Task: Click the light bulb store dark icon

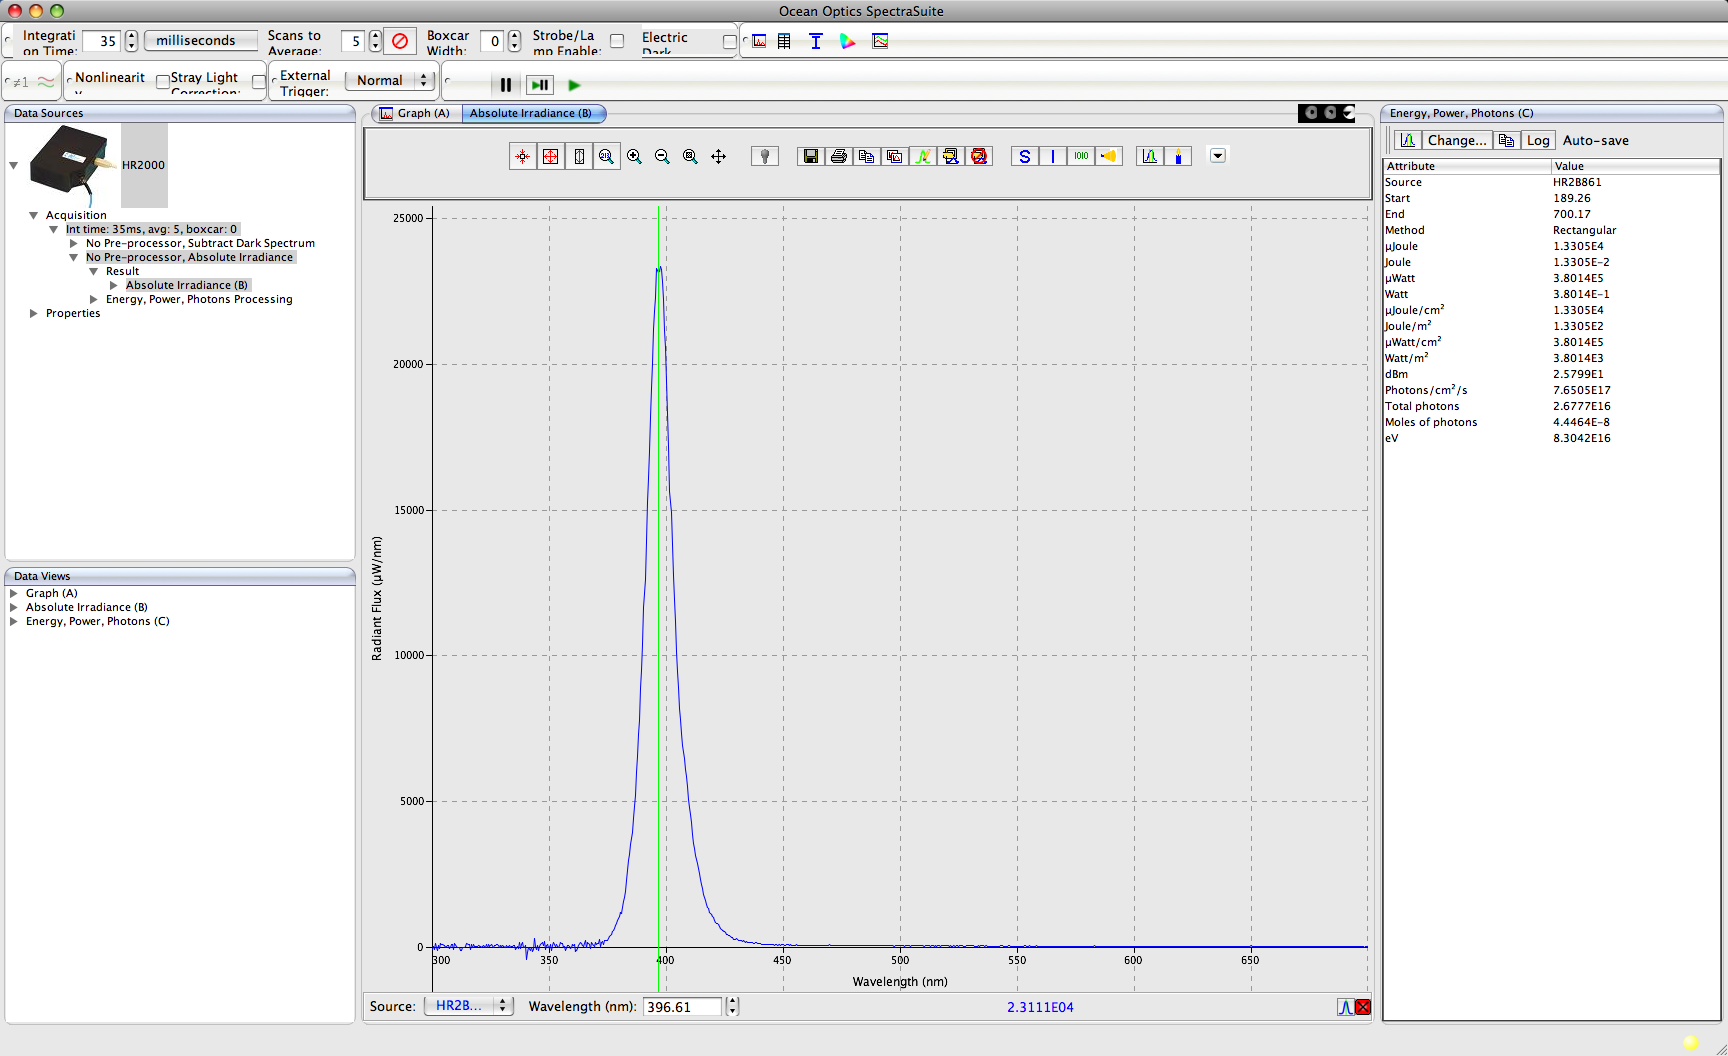Action: tap(765, 156)
